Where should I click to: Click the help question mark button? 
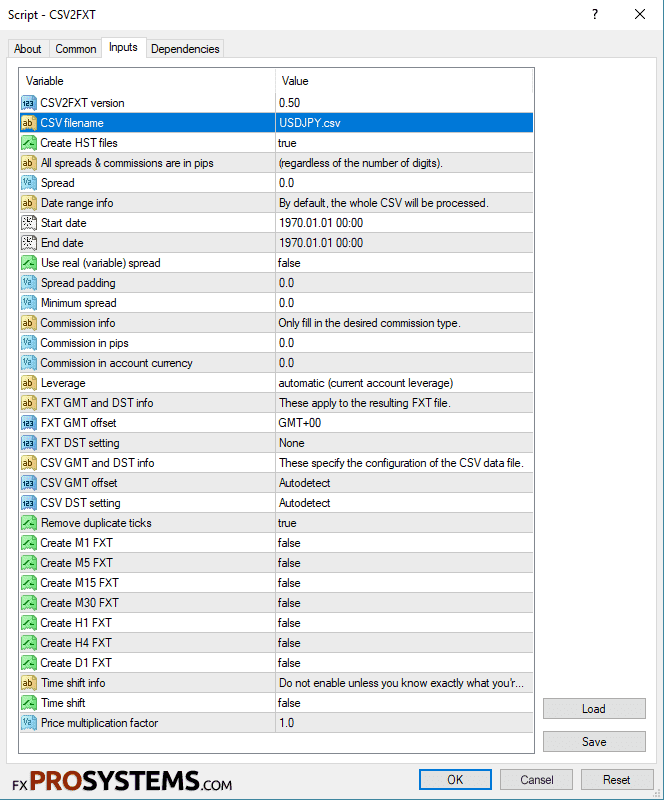(595, 14)
